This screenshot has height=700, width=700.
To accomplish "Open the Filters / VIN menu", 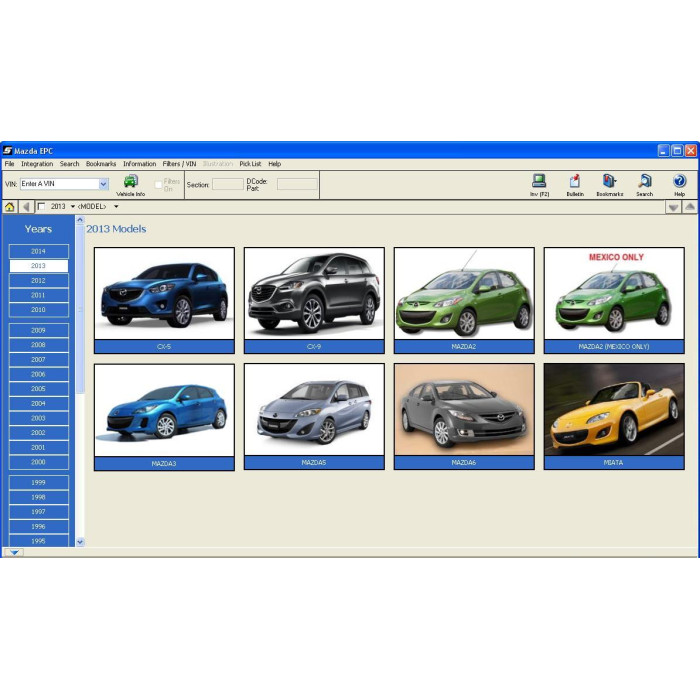I will 179,164.
